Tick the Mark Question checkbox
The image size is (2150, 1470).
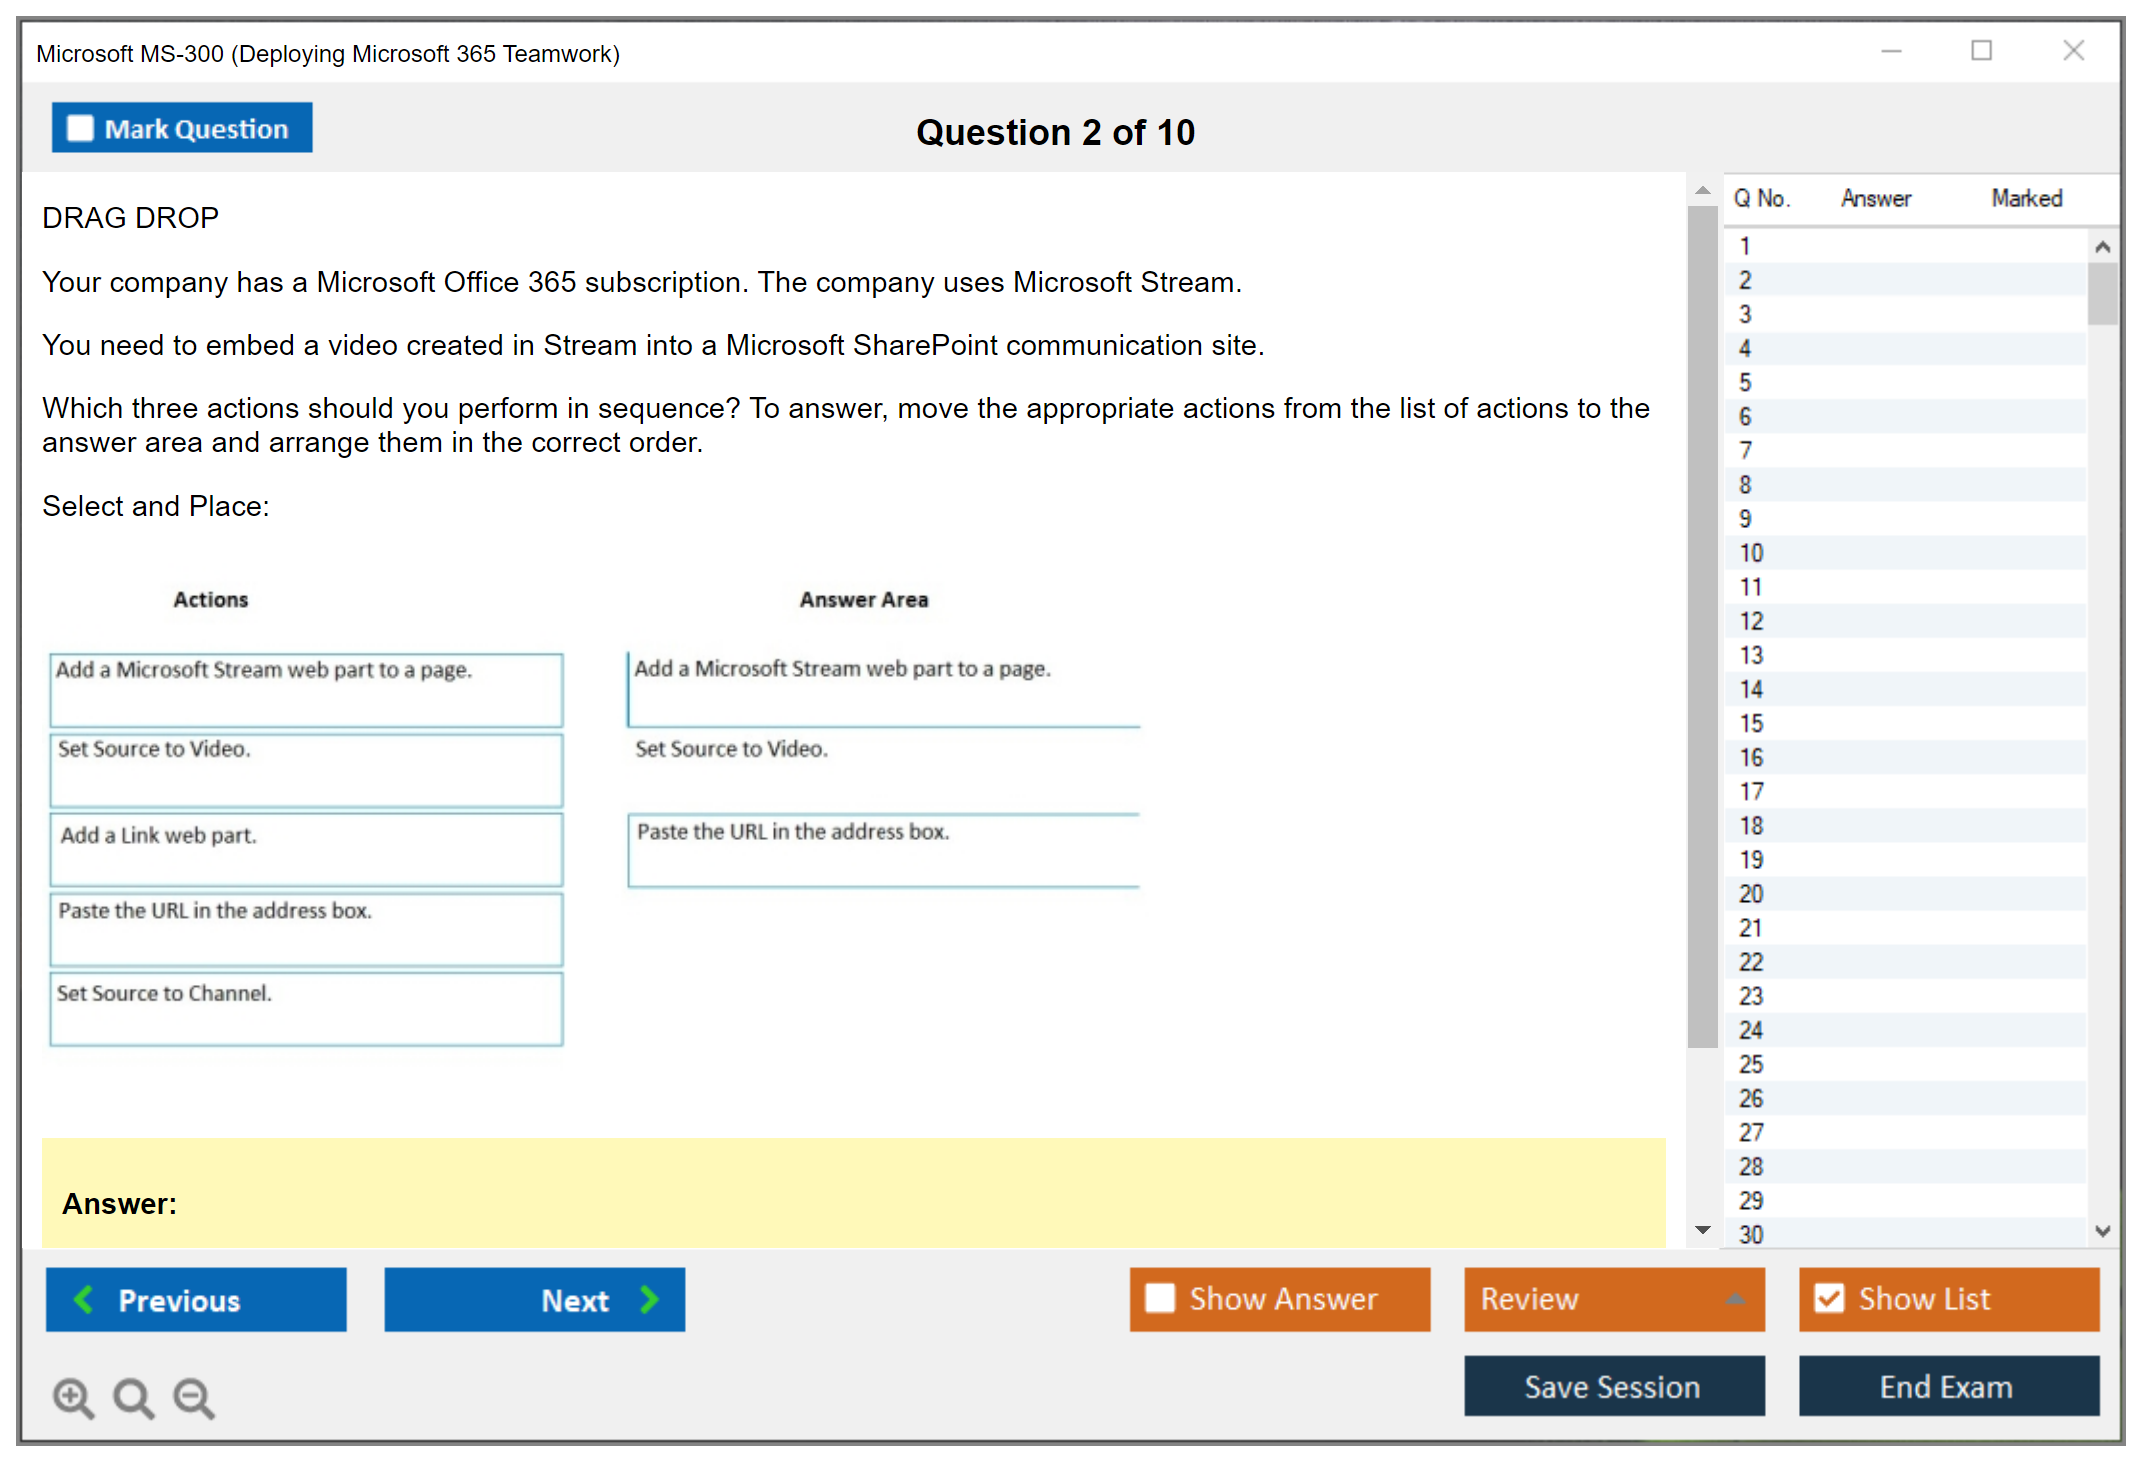(x=80, y=129)
